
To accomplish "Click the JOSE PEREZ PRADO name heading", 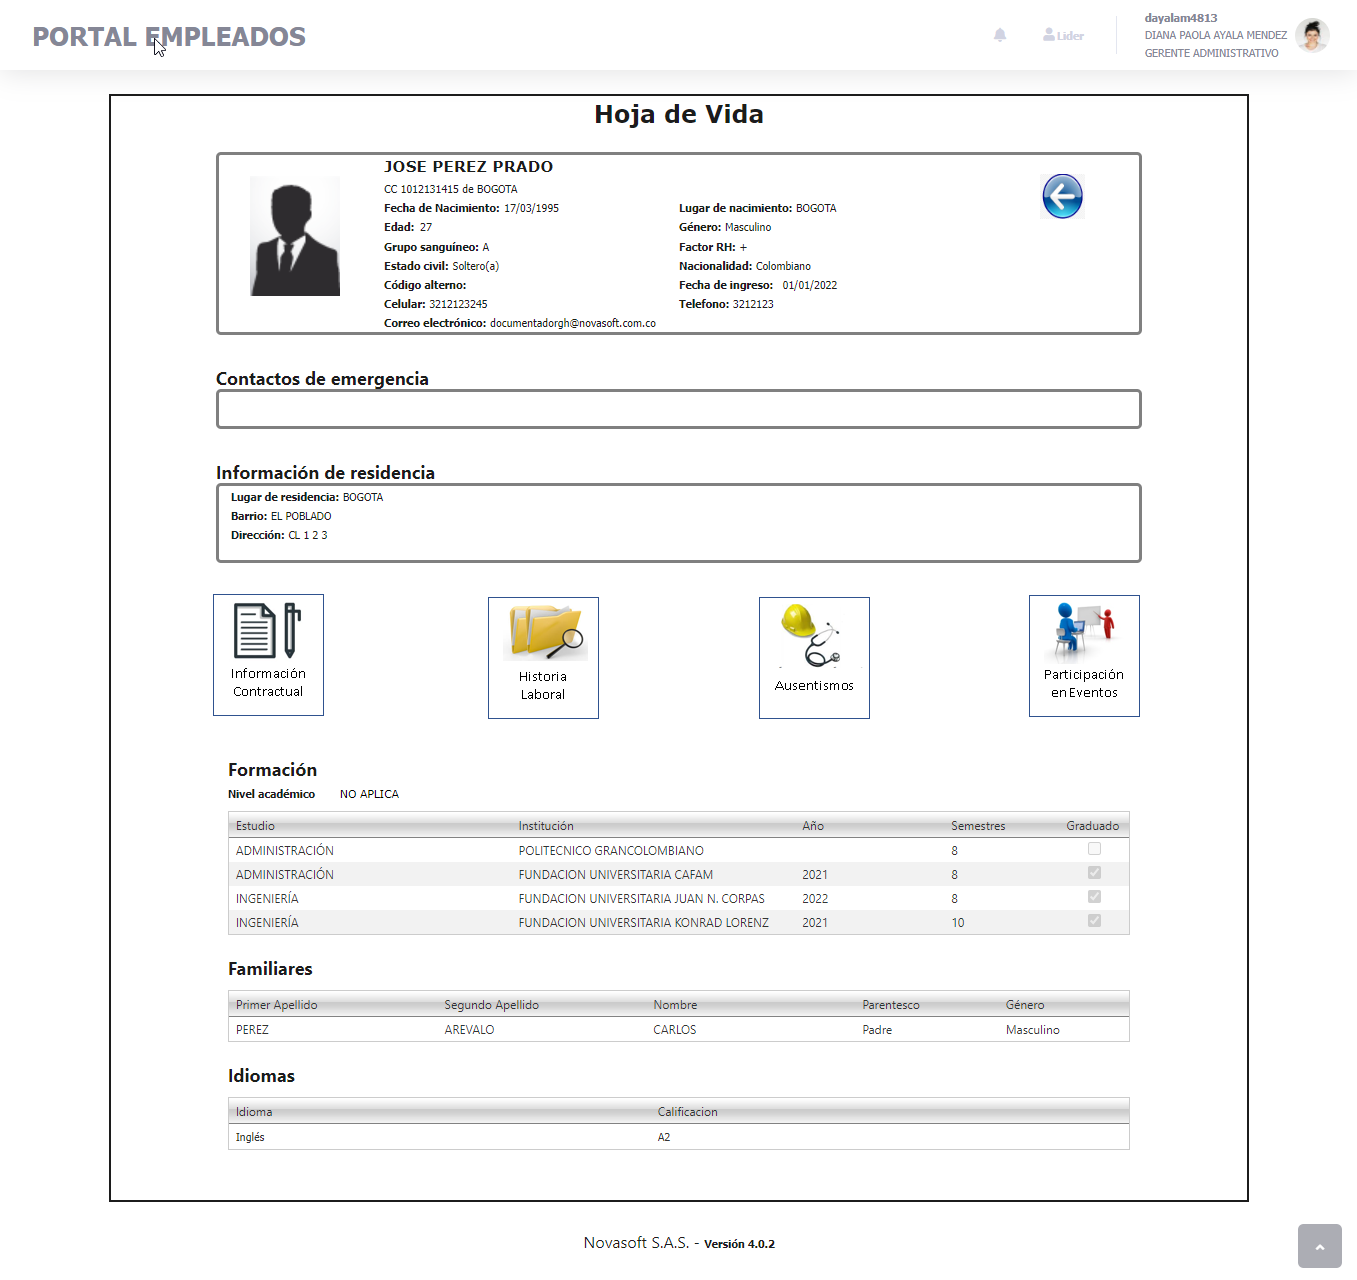I will pyautogui.click(x=468, y=167).
